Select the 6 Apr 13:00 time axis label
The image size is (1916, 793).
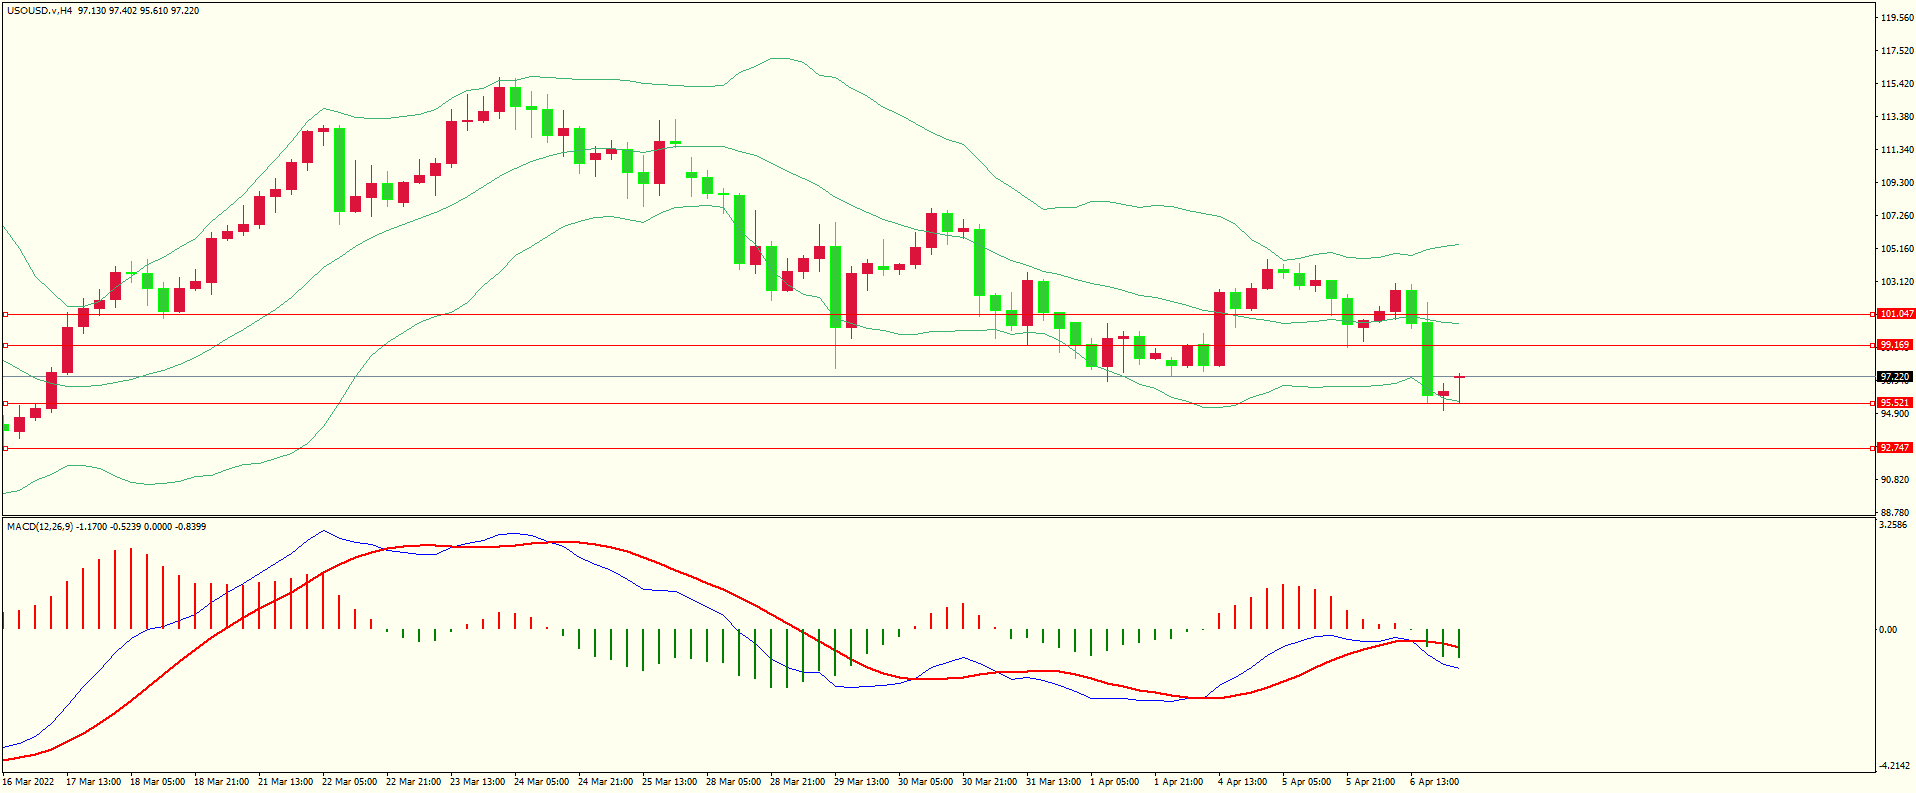(1434, 782)
